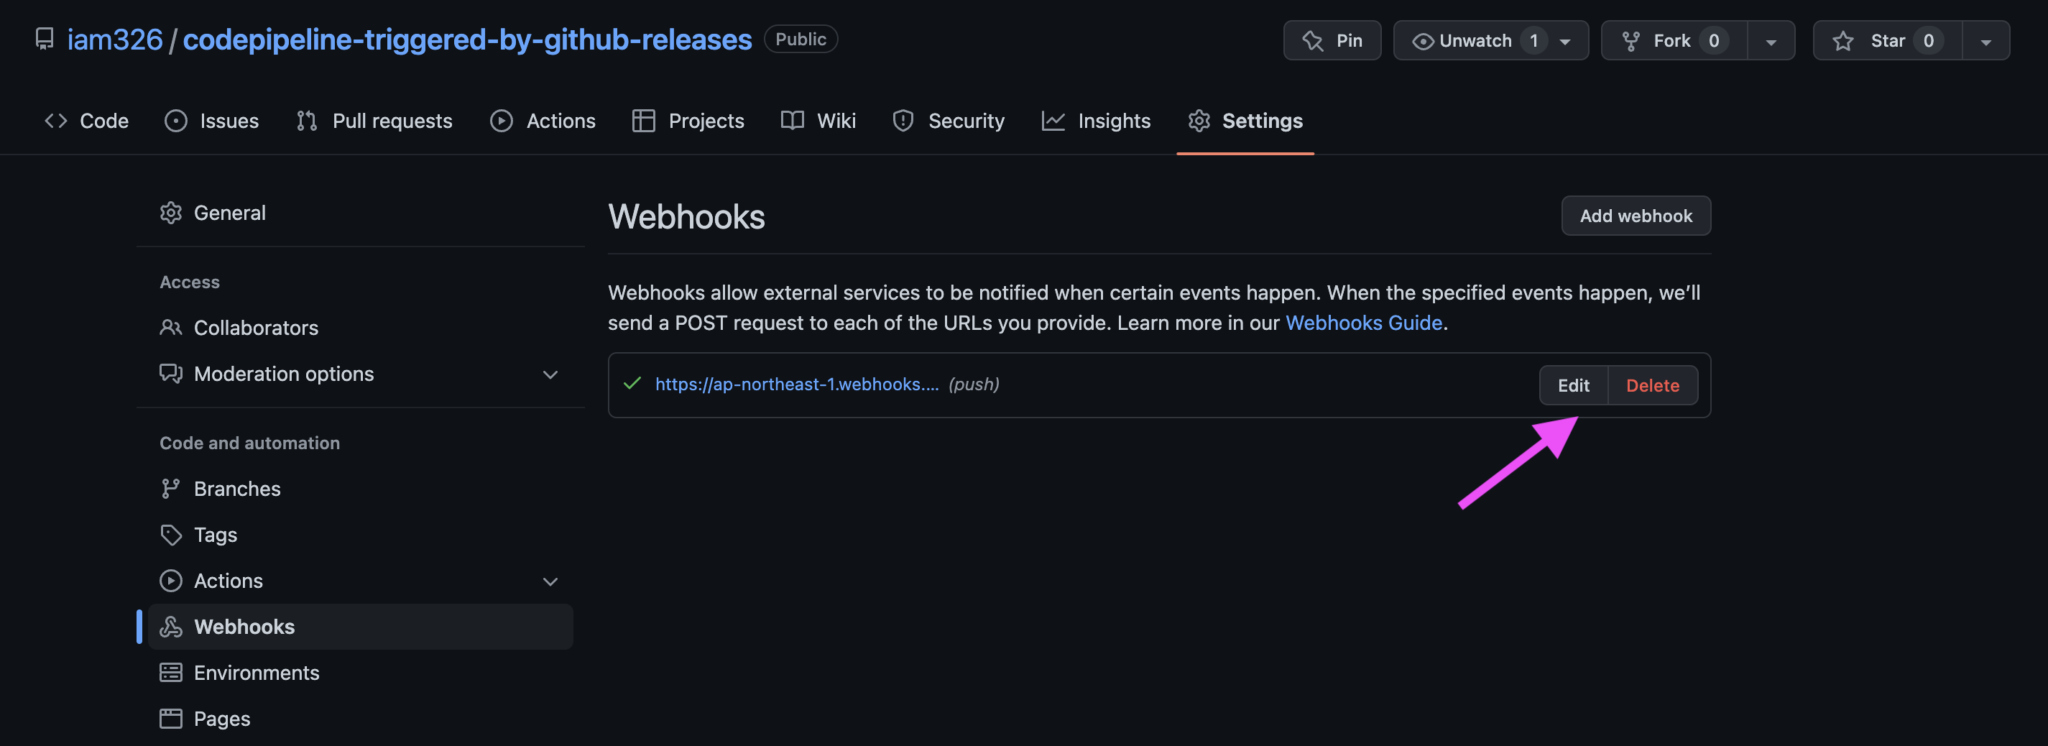Viewport: 2048px width, 746px height.
Task: Click the Issues circle icon
Action: click(175, 120)
